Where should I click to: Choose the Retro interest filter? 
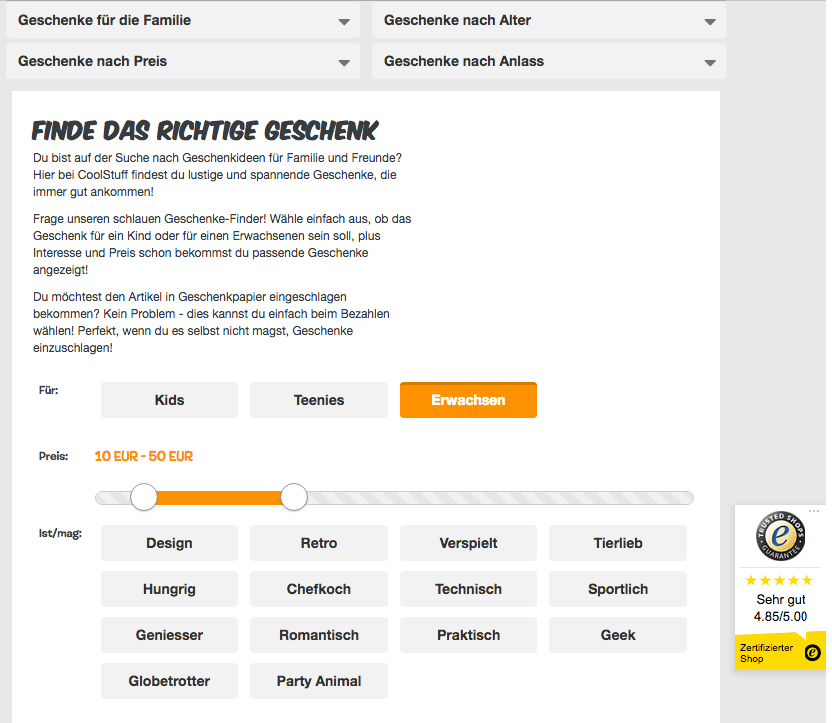tap(319, 543)
